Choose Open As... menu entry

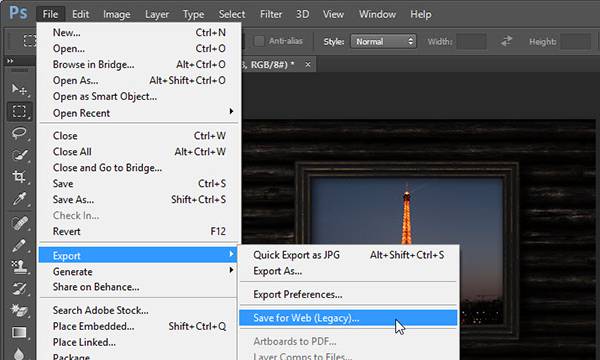(x=139, y=81)
